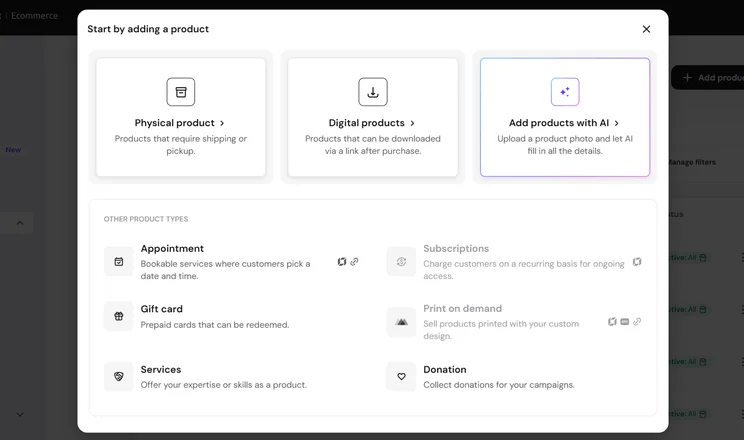Click 'Offer your expertise or skills as a product.'
The height and width of the screenshot is (440, 744).
click(223, 385)
